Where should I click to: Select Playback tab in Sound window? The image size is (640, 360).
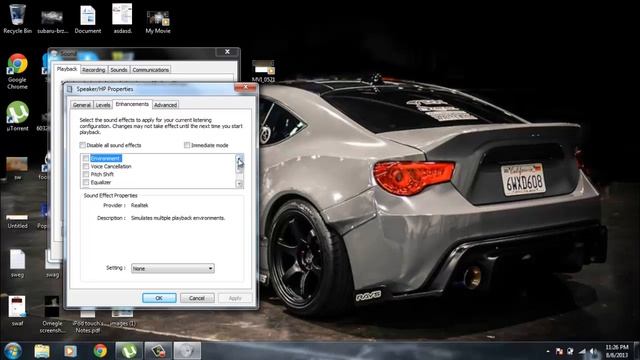point(67,69)
